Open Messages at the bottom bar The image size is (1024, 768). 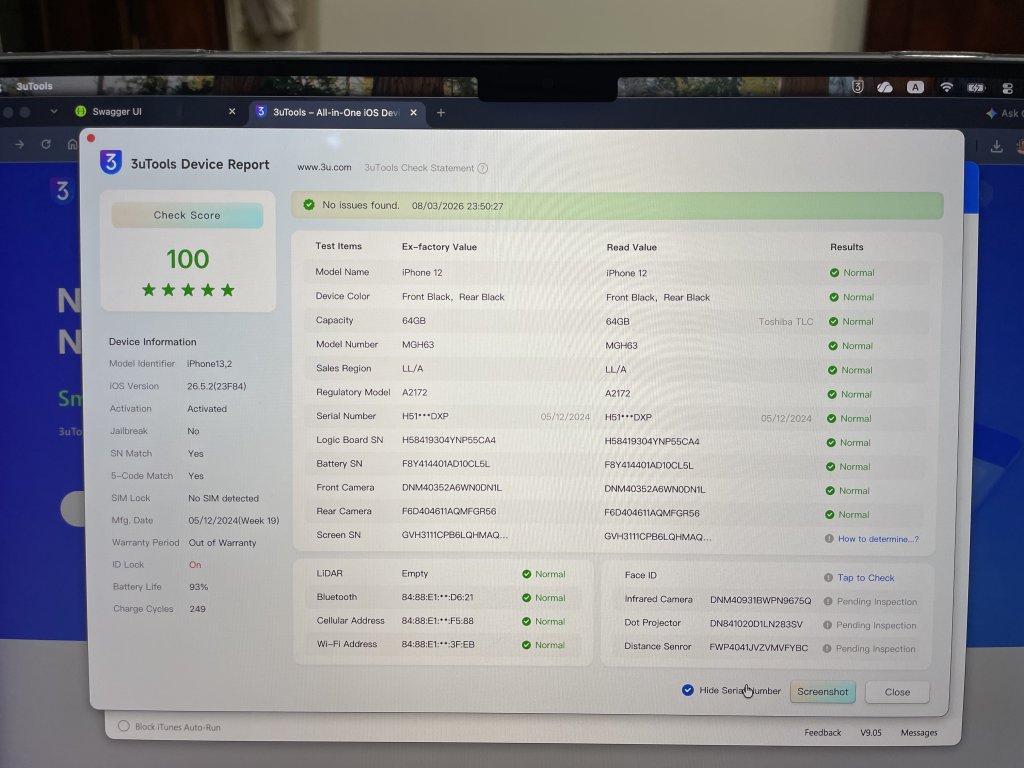click(919, 733)
